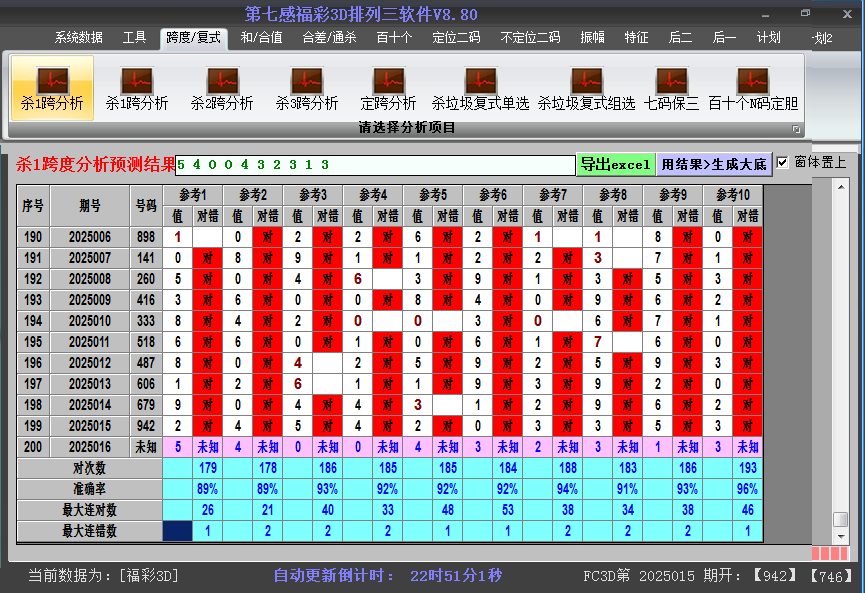Click the 导出excel button

(616, 164)
